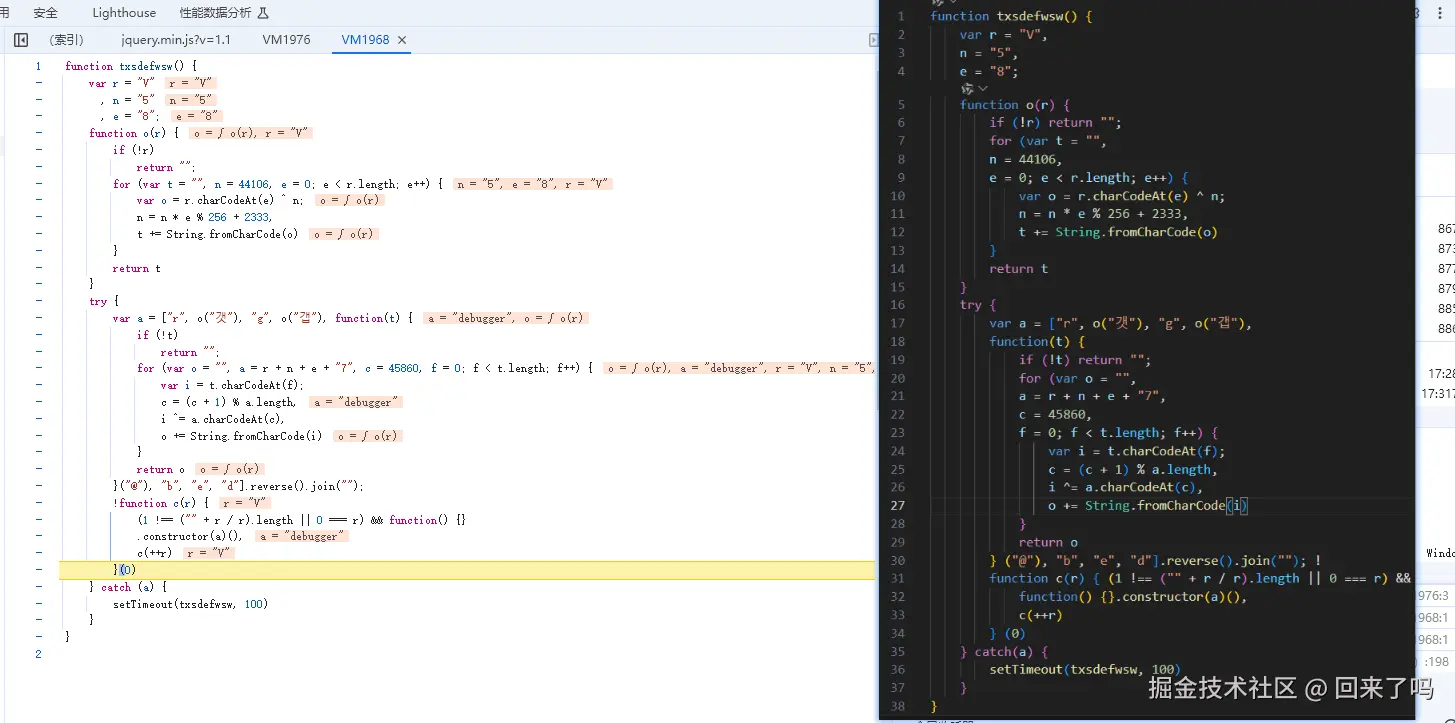The image size is (1455, 723).
Task: Click line number 37 in dark editor
Action: [x=898, y=688]
